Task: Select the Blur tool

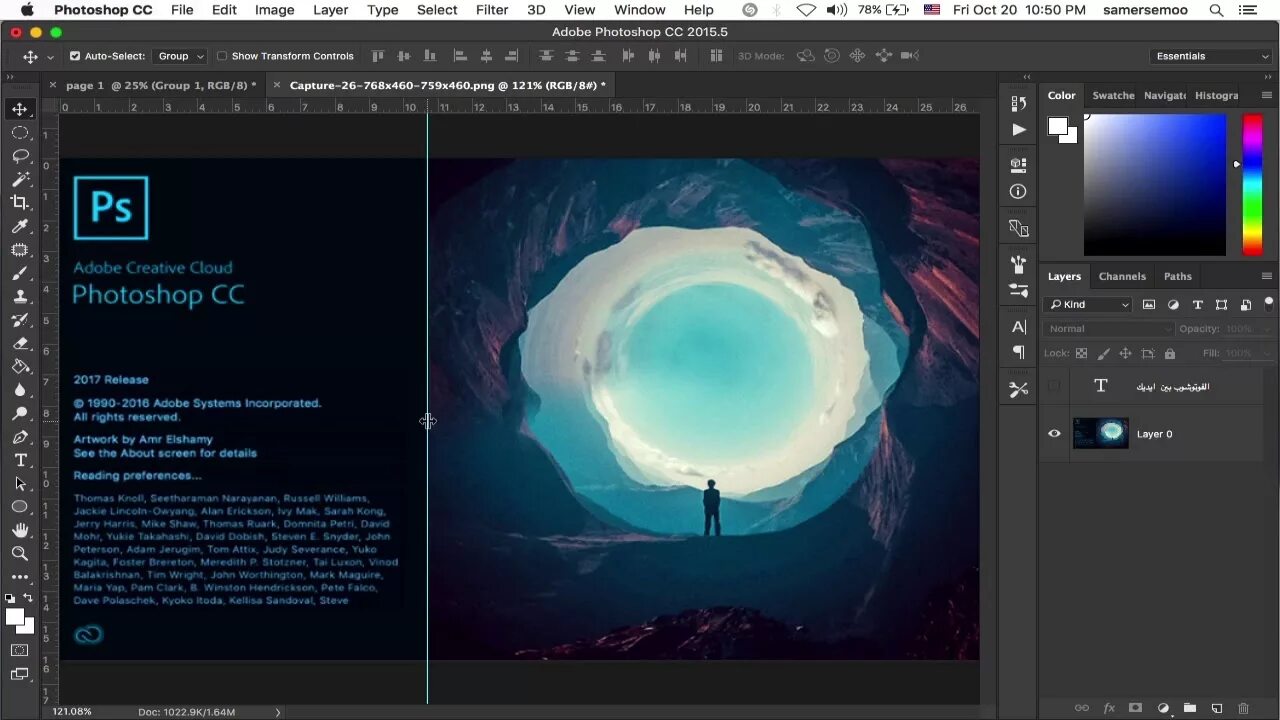Action: click(20, 390)
